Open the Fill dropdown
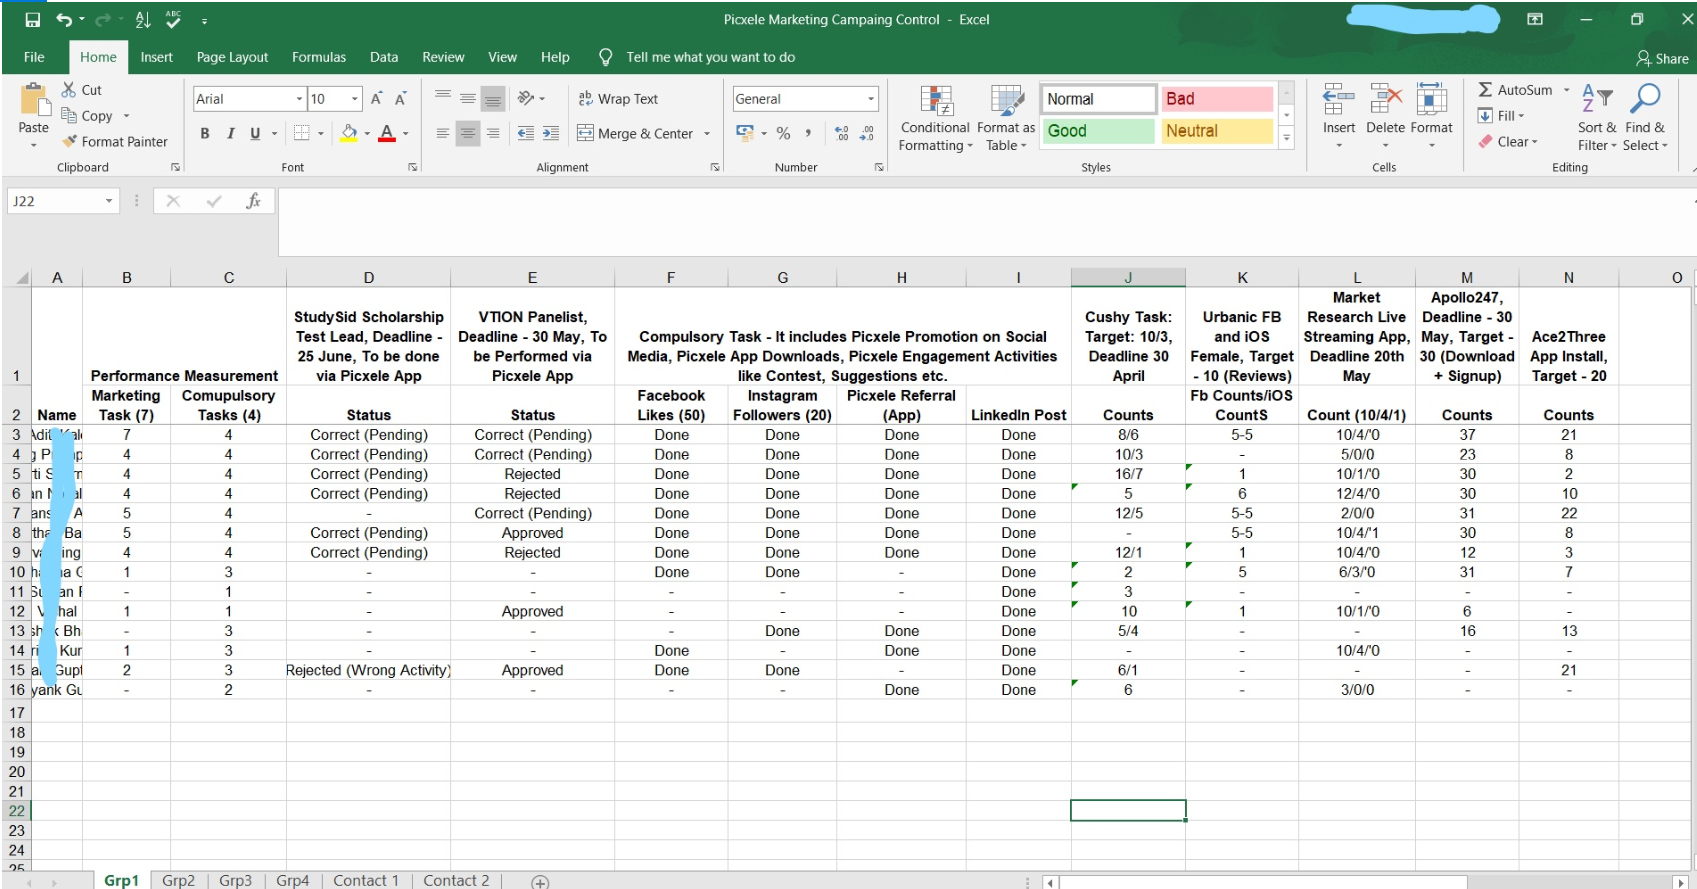1697x889 pixels. click(x=1501, y=116)
